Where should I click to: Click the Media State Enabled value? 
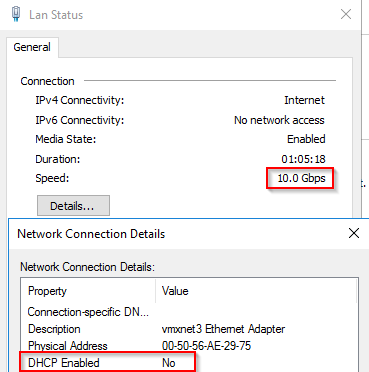(x=306, y=139)
